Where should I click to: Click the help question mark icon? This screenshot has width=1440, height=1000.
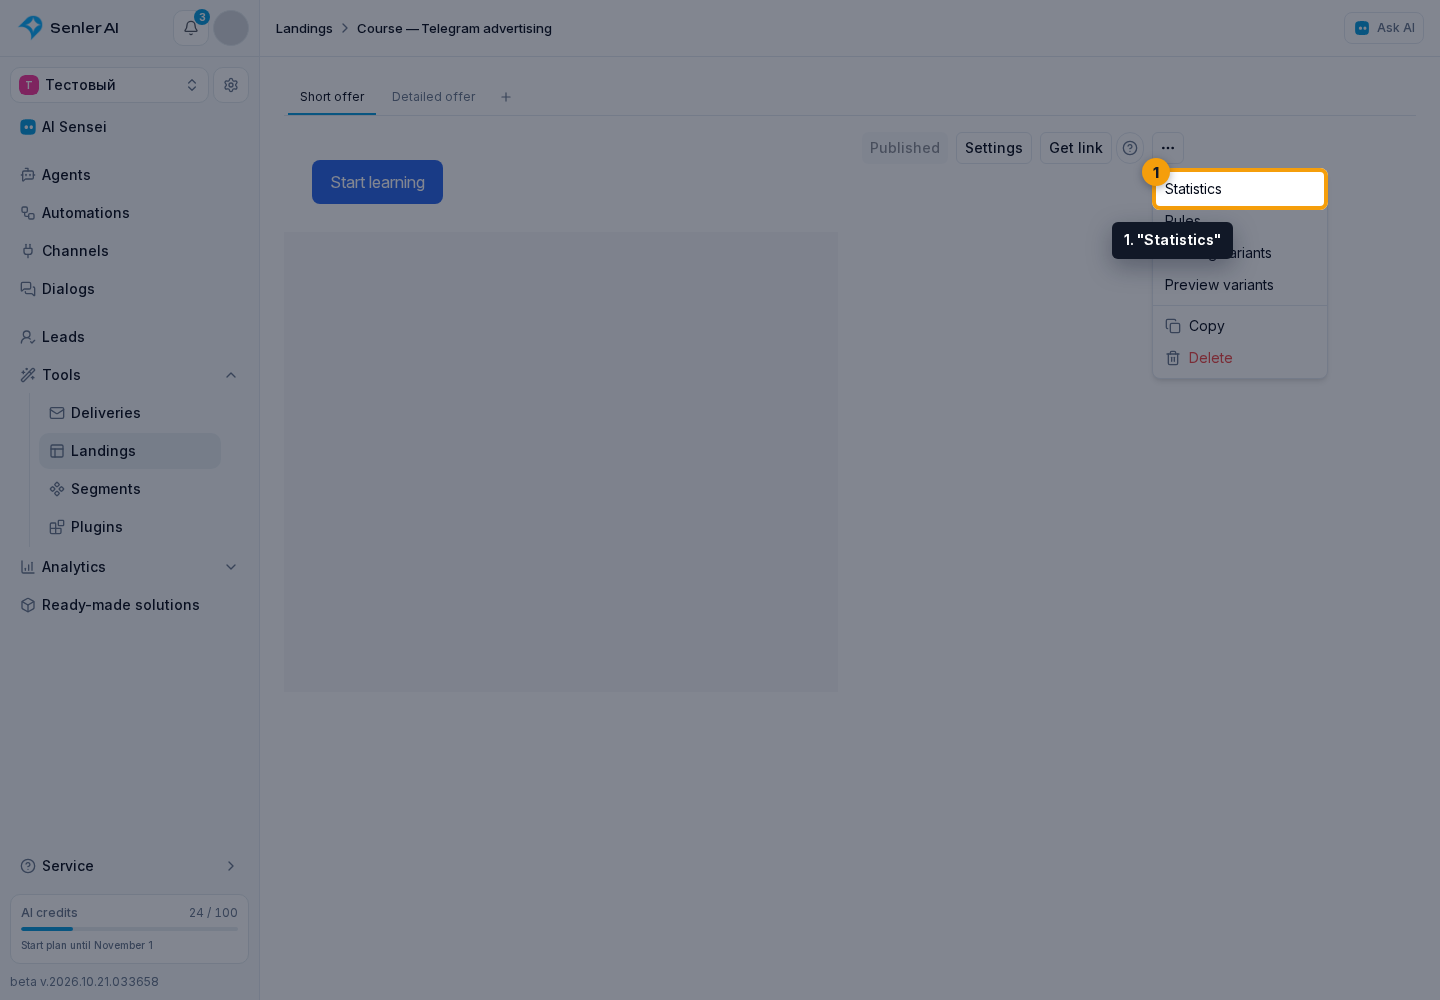1130,148
